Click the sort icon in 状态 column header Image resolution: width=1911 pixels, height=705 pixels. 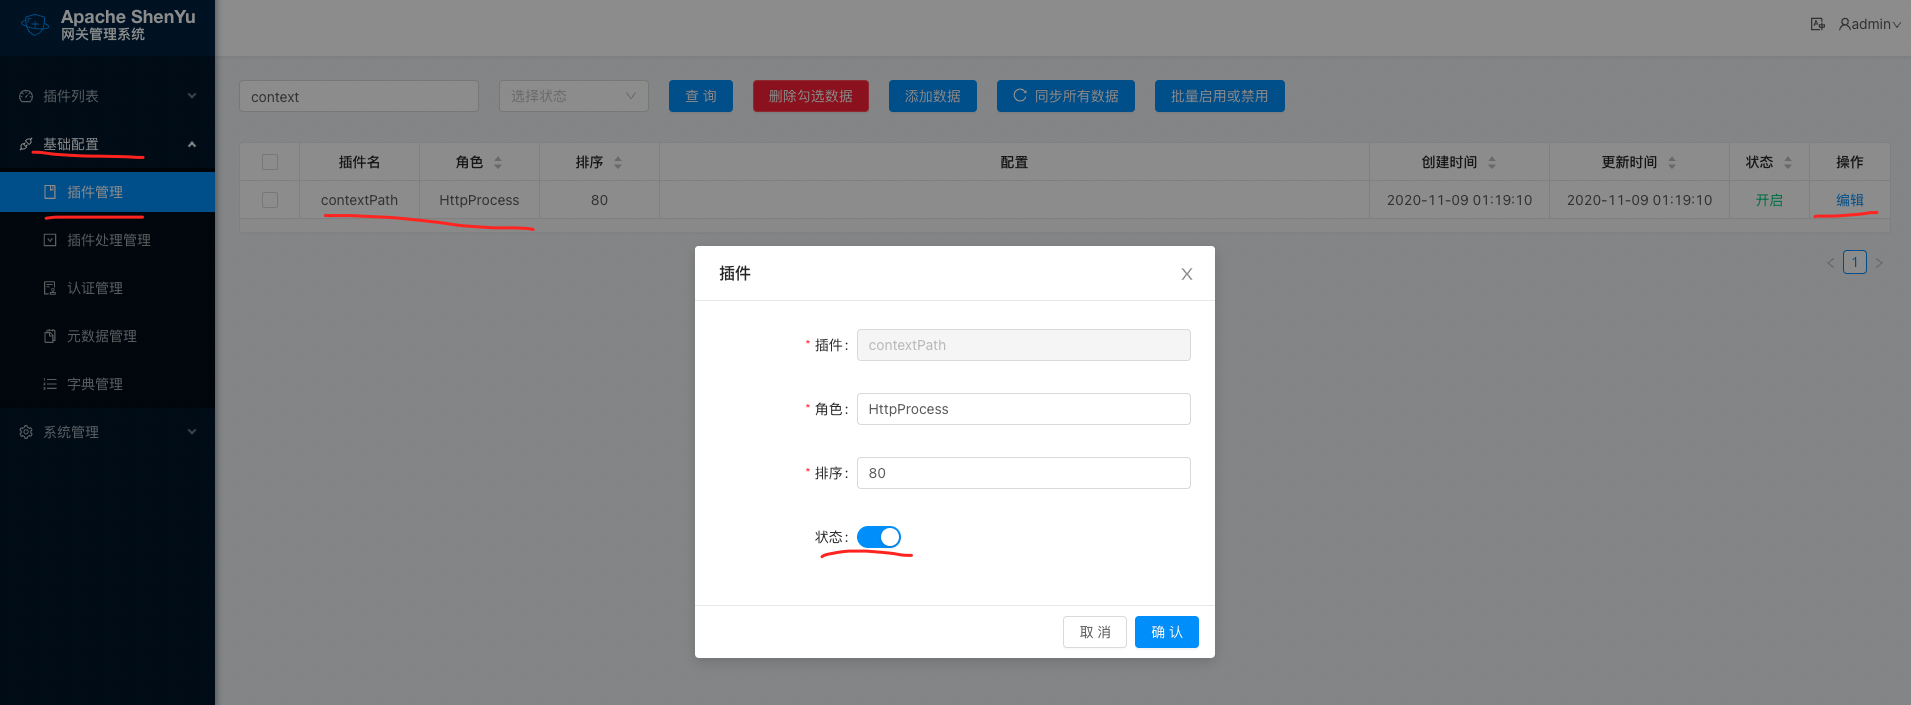click(x=1788, y=162)
